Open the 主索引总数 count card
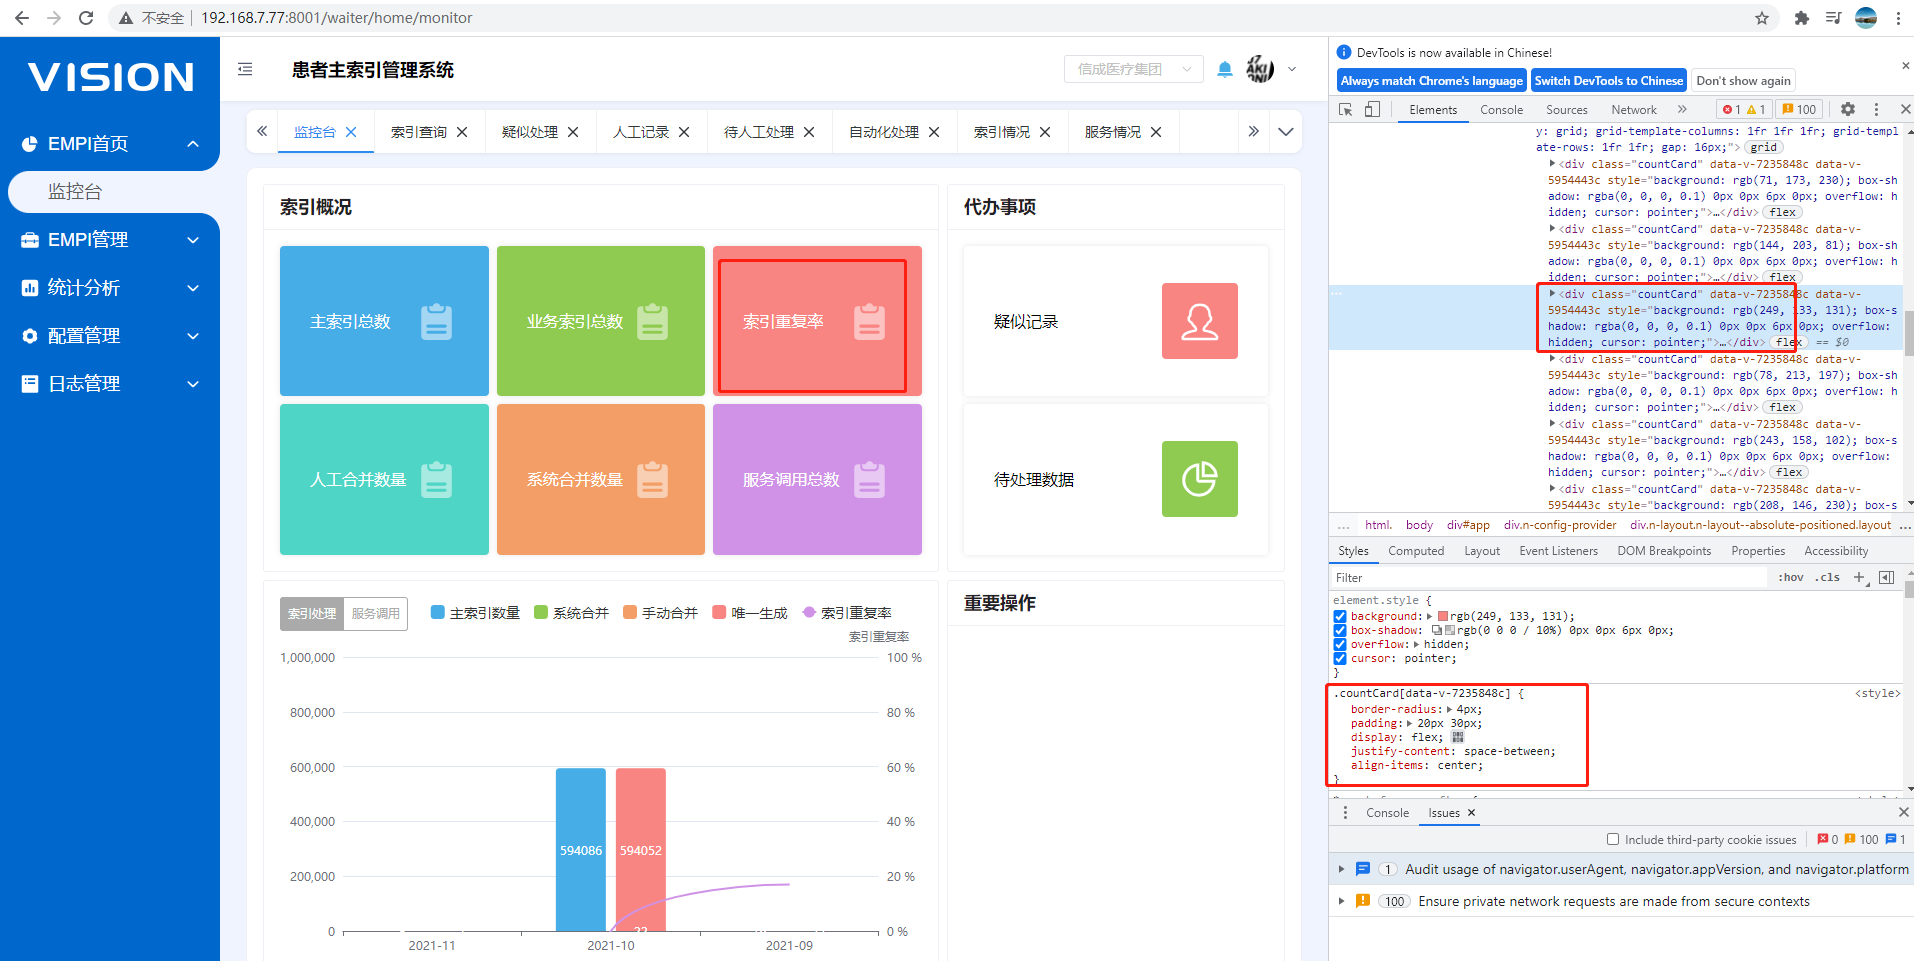The image size is (1914, 961). tap(384, 321)
